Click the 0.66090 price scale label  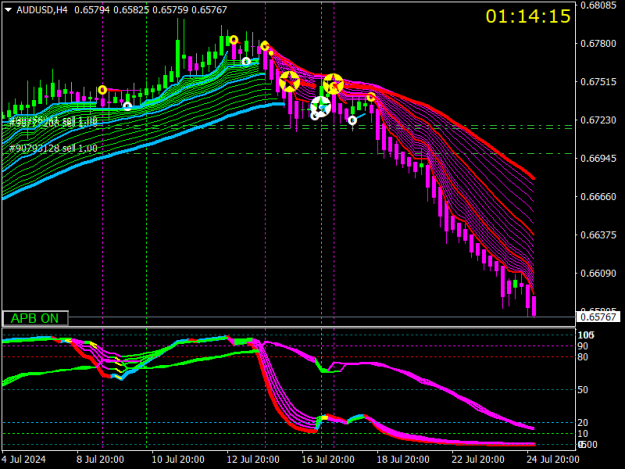point(598,273)
